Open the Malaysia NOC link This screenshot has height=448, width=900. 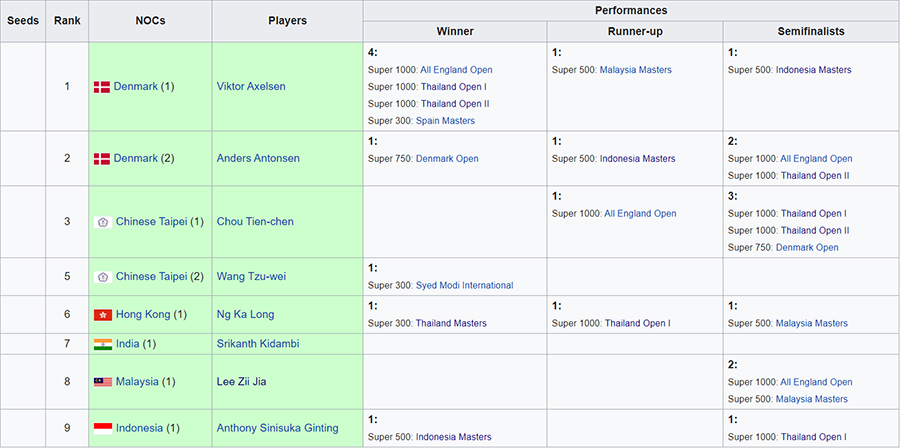coord(137,381)
